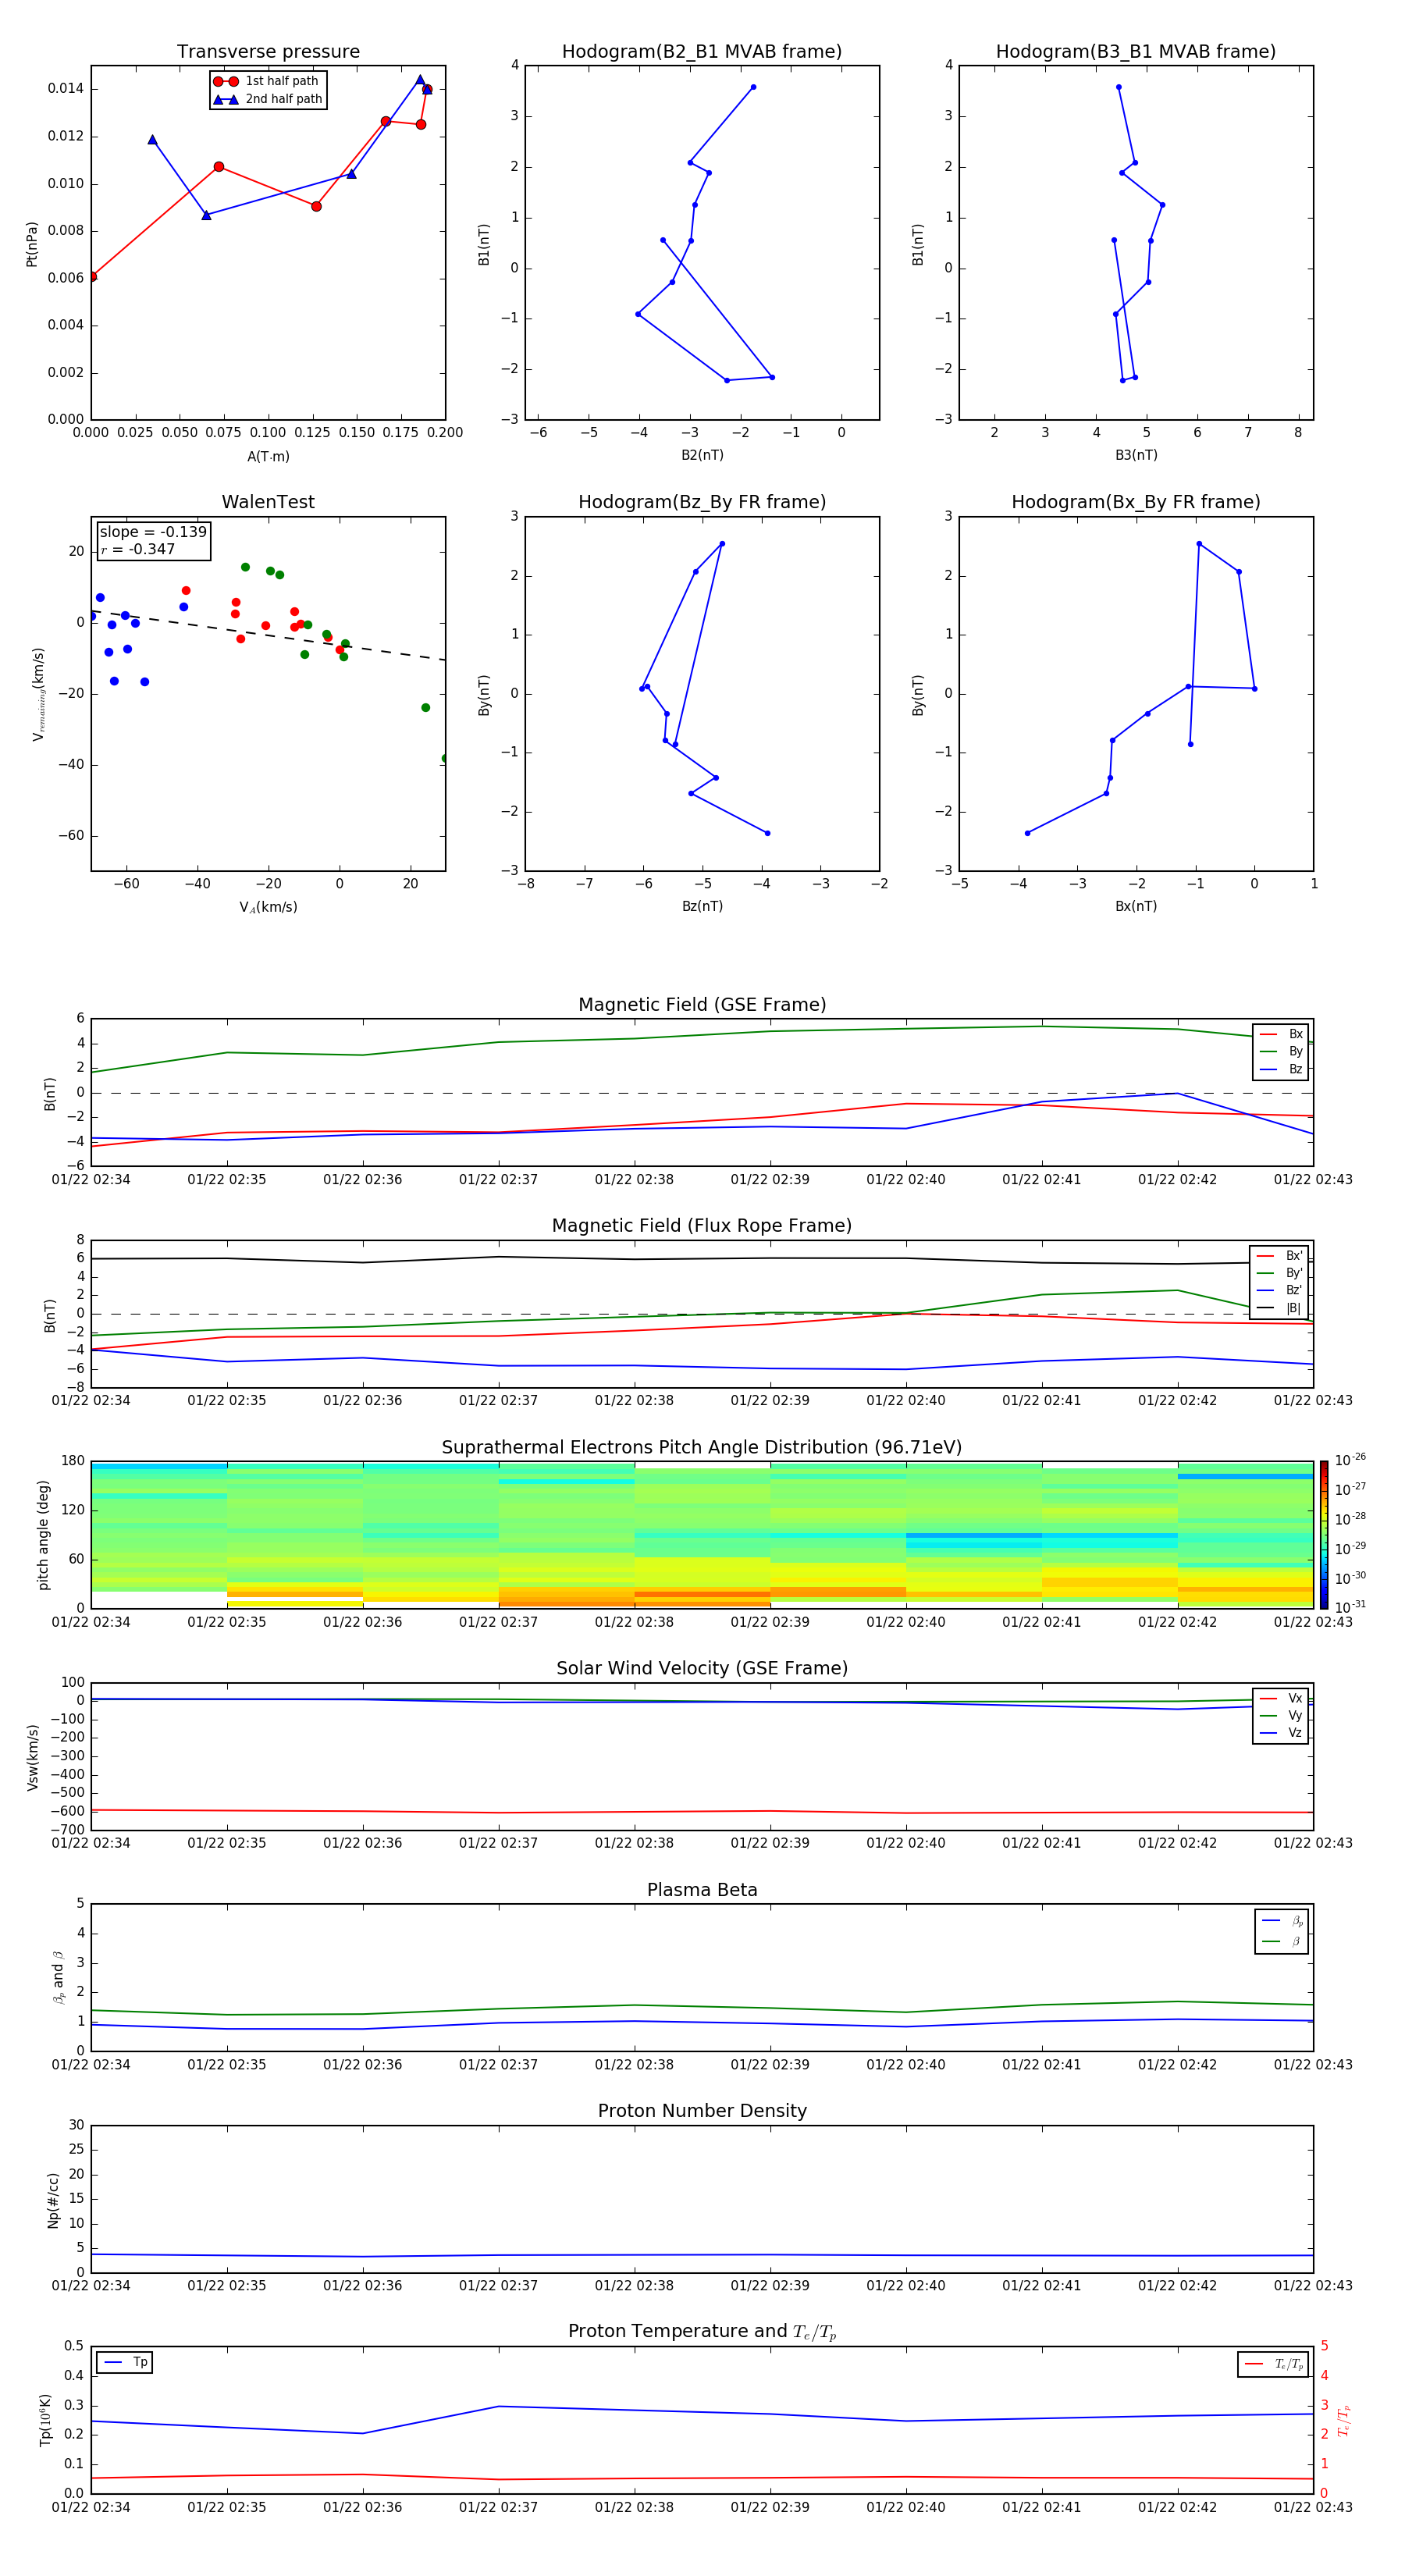The width and height of the screenshot is (1405, 2576).
Task: Click the "Transverse pressure" plot title
Action: [x=268, y=52]
